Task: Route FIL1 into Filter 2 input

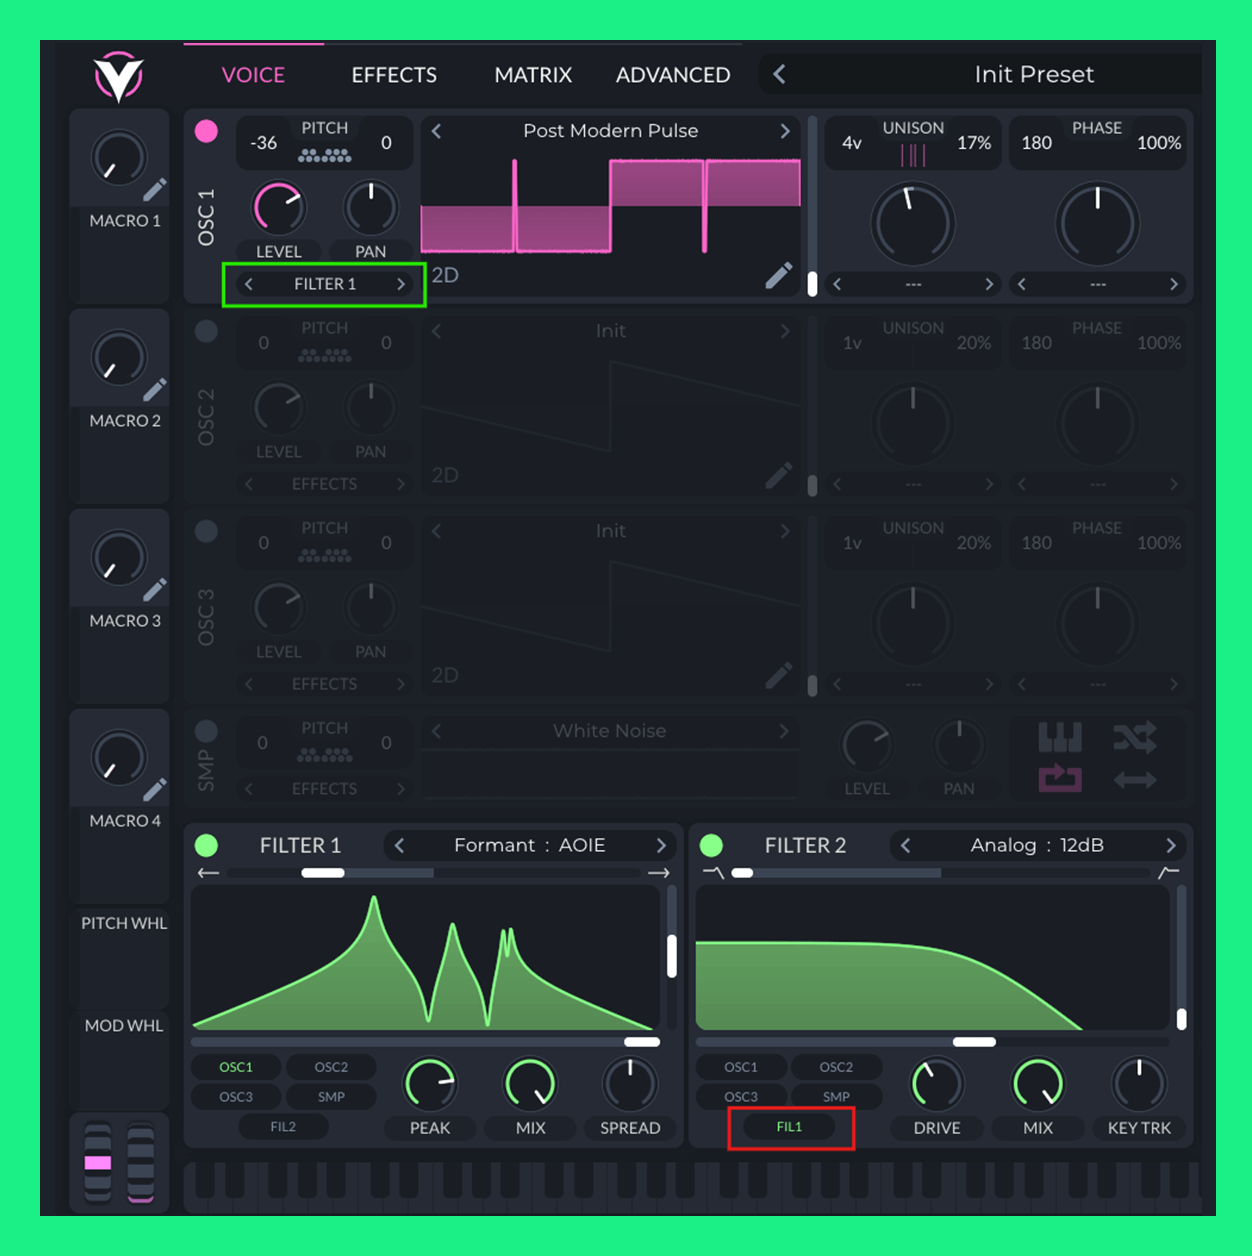Action: [789, 1127]
